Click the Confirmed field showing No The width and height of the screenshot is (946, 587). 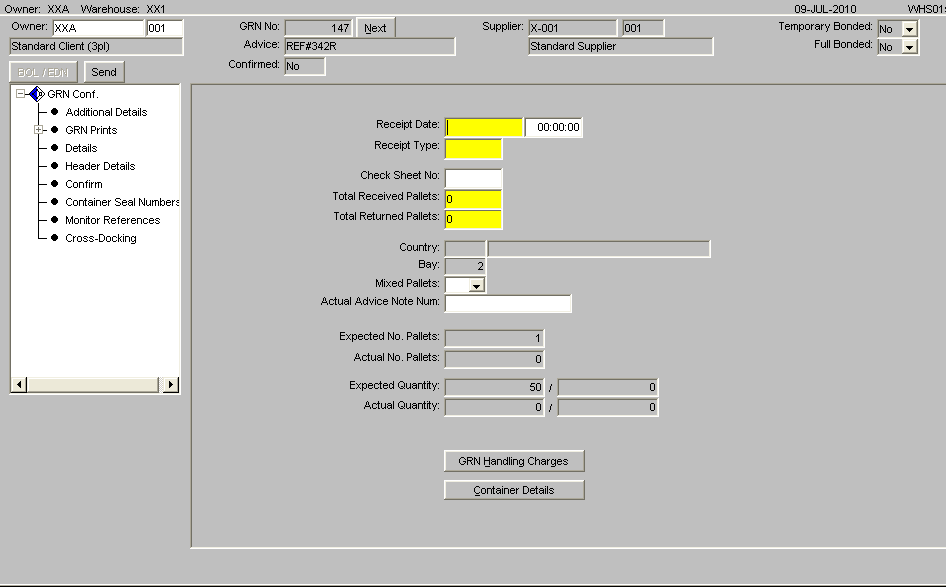pos(305,66)
